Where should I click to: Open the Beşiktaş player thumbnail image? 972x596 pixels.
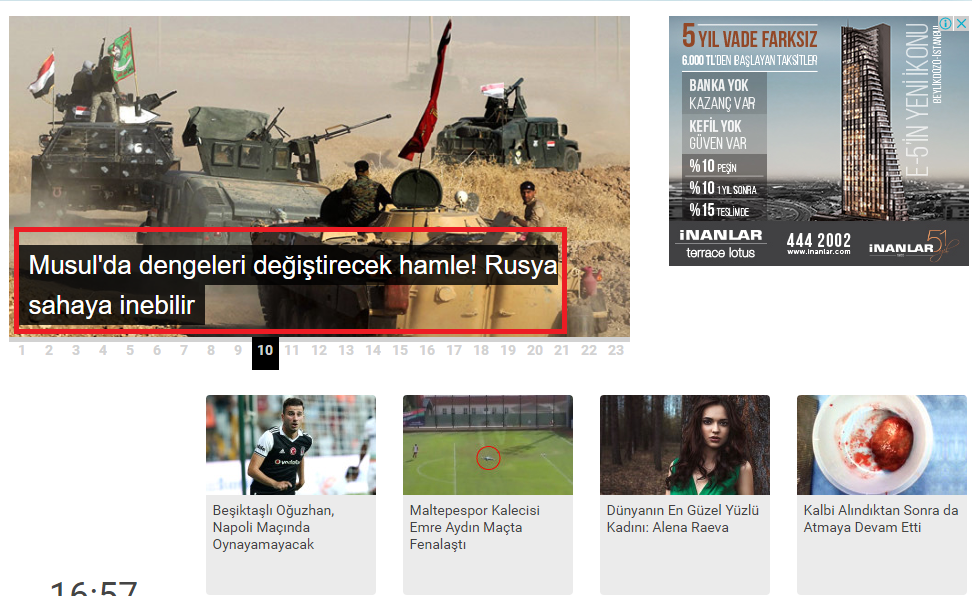291,445
